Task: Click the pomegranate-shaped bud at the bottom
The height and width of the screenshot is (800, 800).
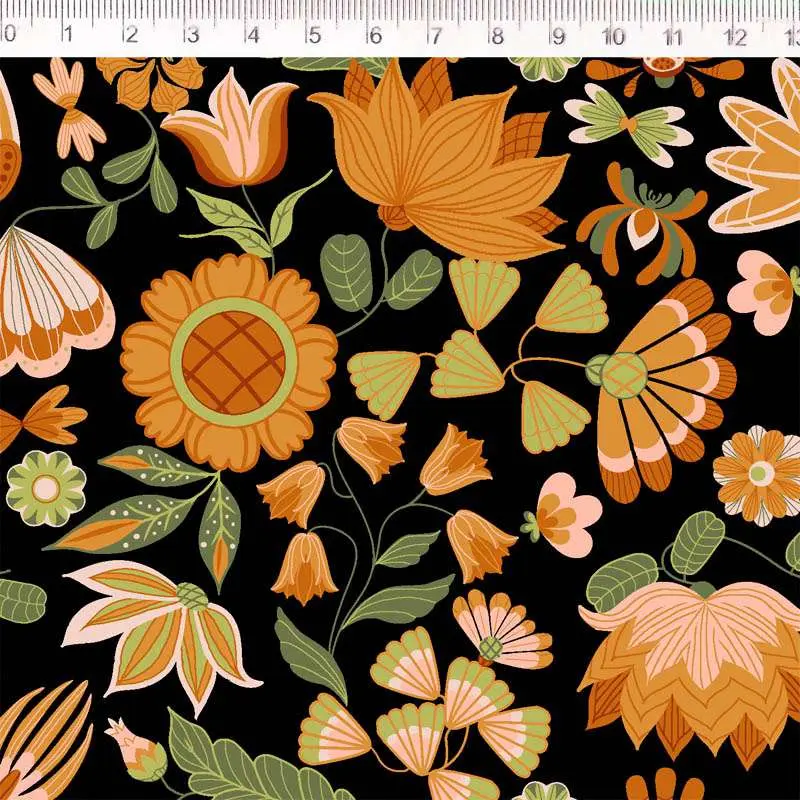Action: (x=140, y=750)
